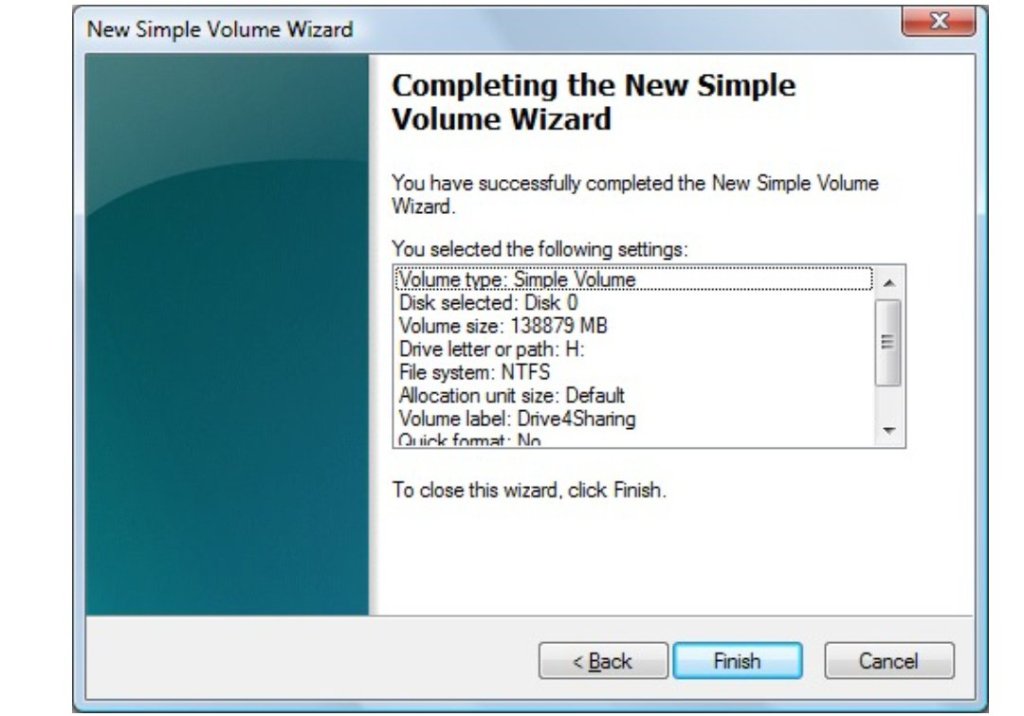
Task: Select the Disk selected: Disk 0 line
Action: point(634,302)
